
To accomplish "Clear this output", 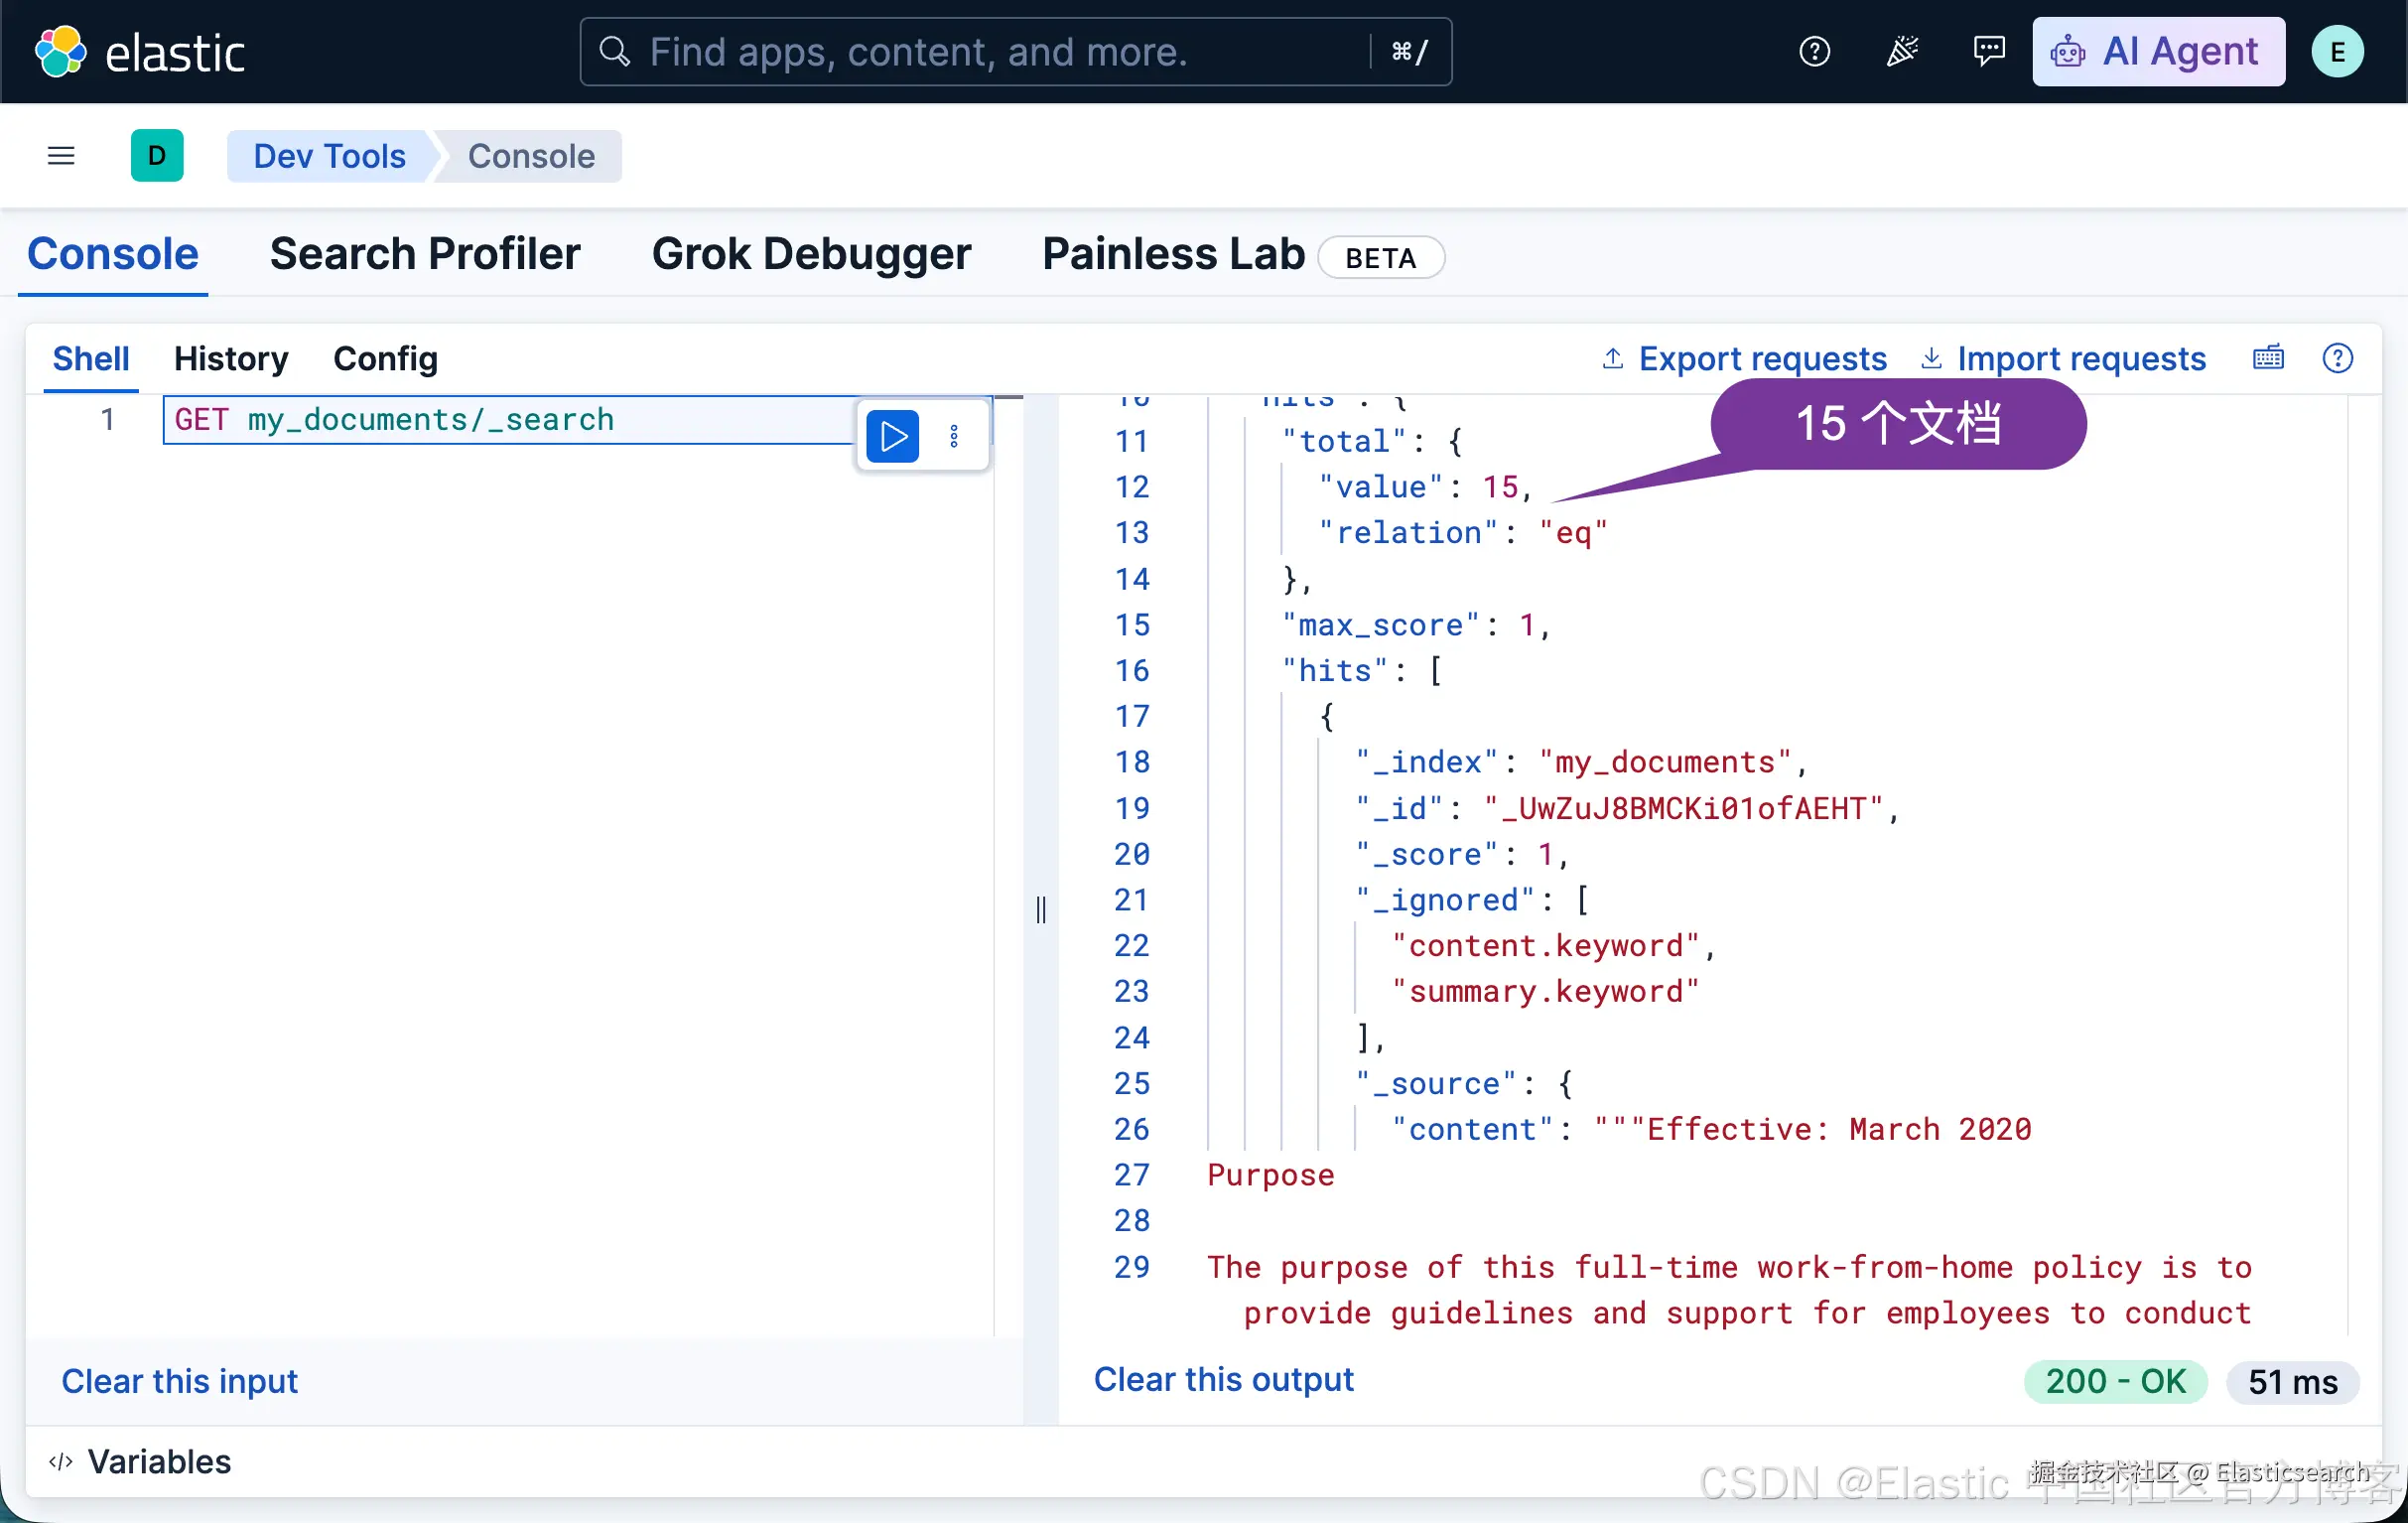I will 1223,1379.
